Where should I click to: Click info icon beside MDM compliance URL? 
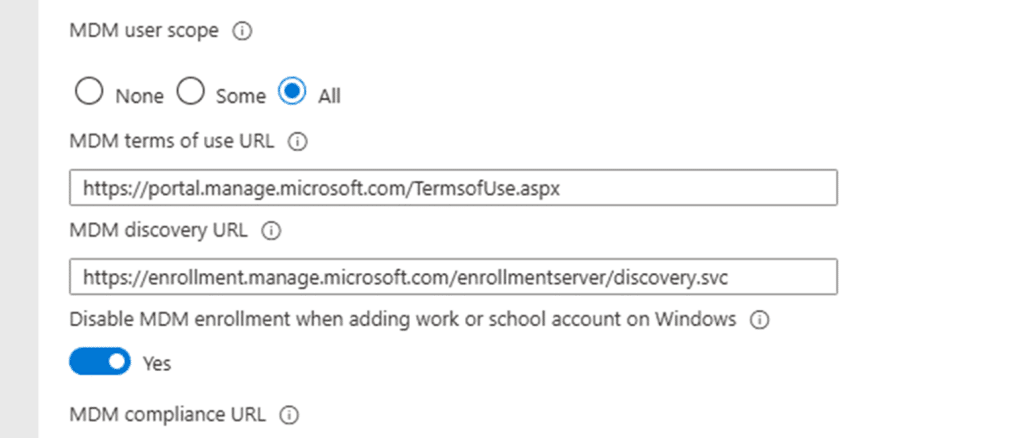(289, 414)
